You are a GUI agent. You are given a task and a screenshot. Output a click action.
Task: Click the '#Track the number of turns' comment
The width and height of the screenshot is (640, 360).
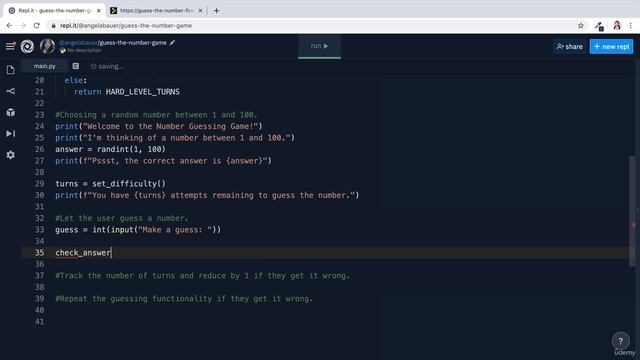point(202,276)
